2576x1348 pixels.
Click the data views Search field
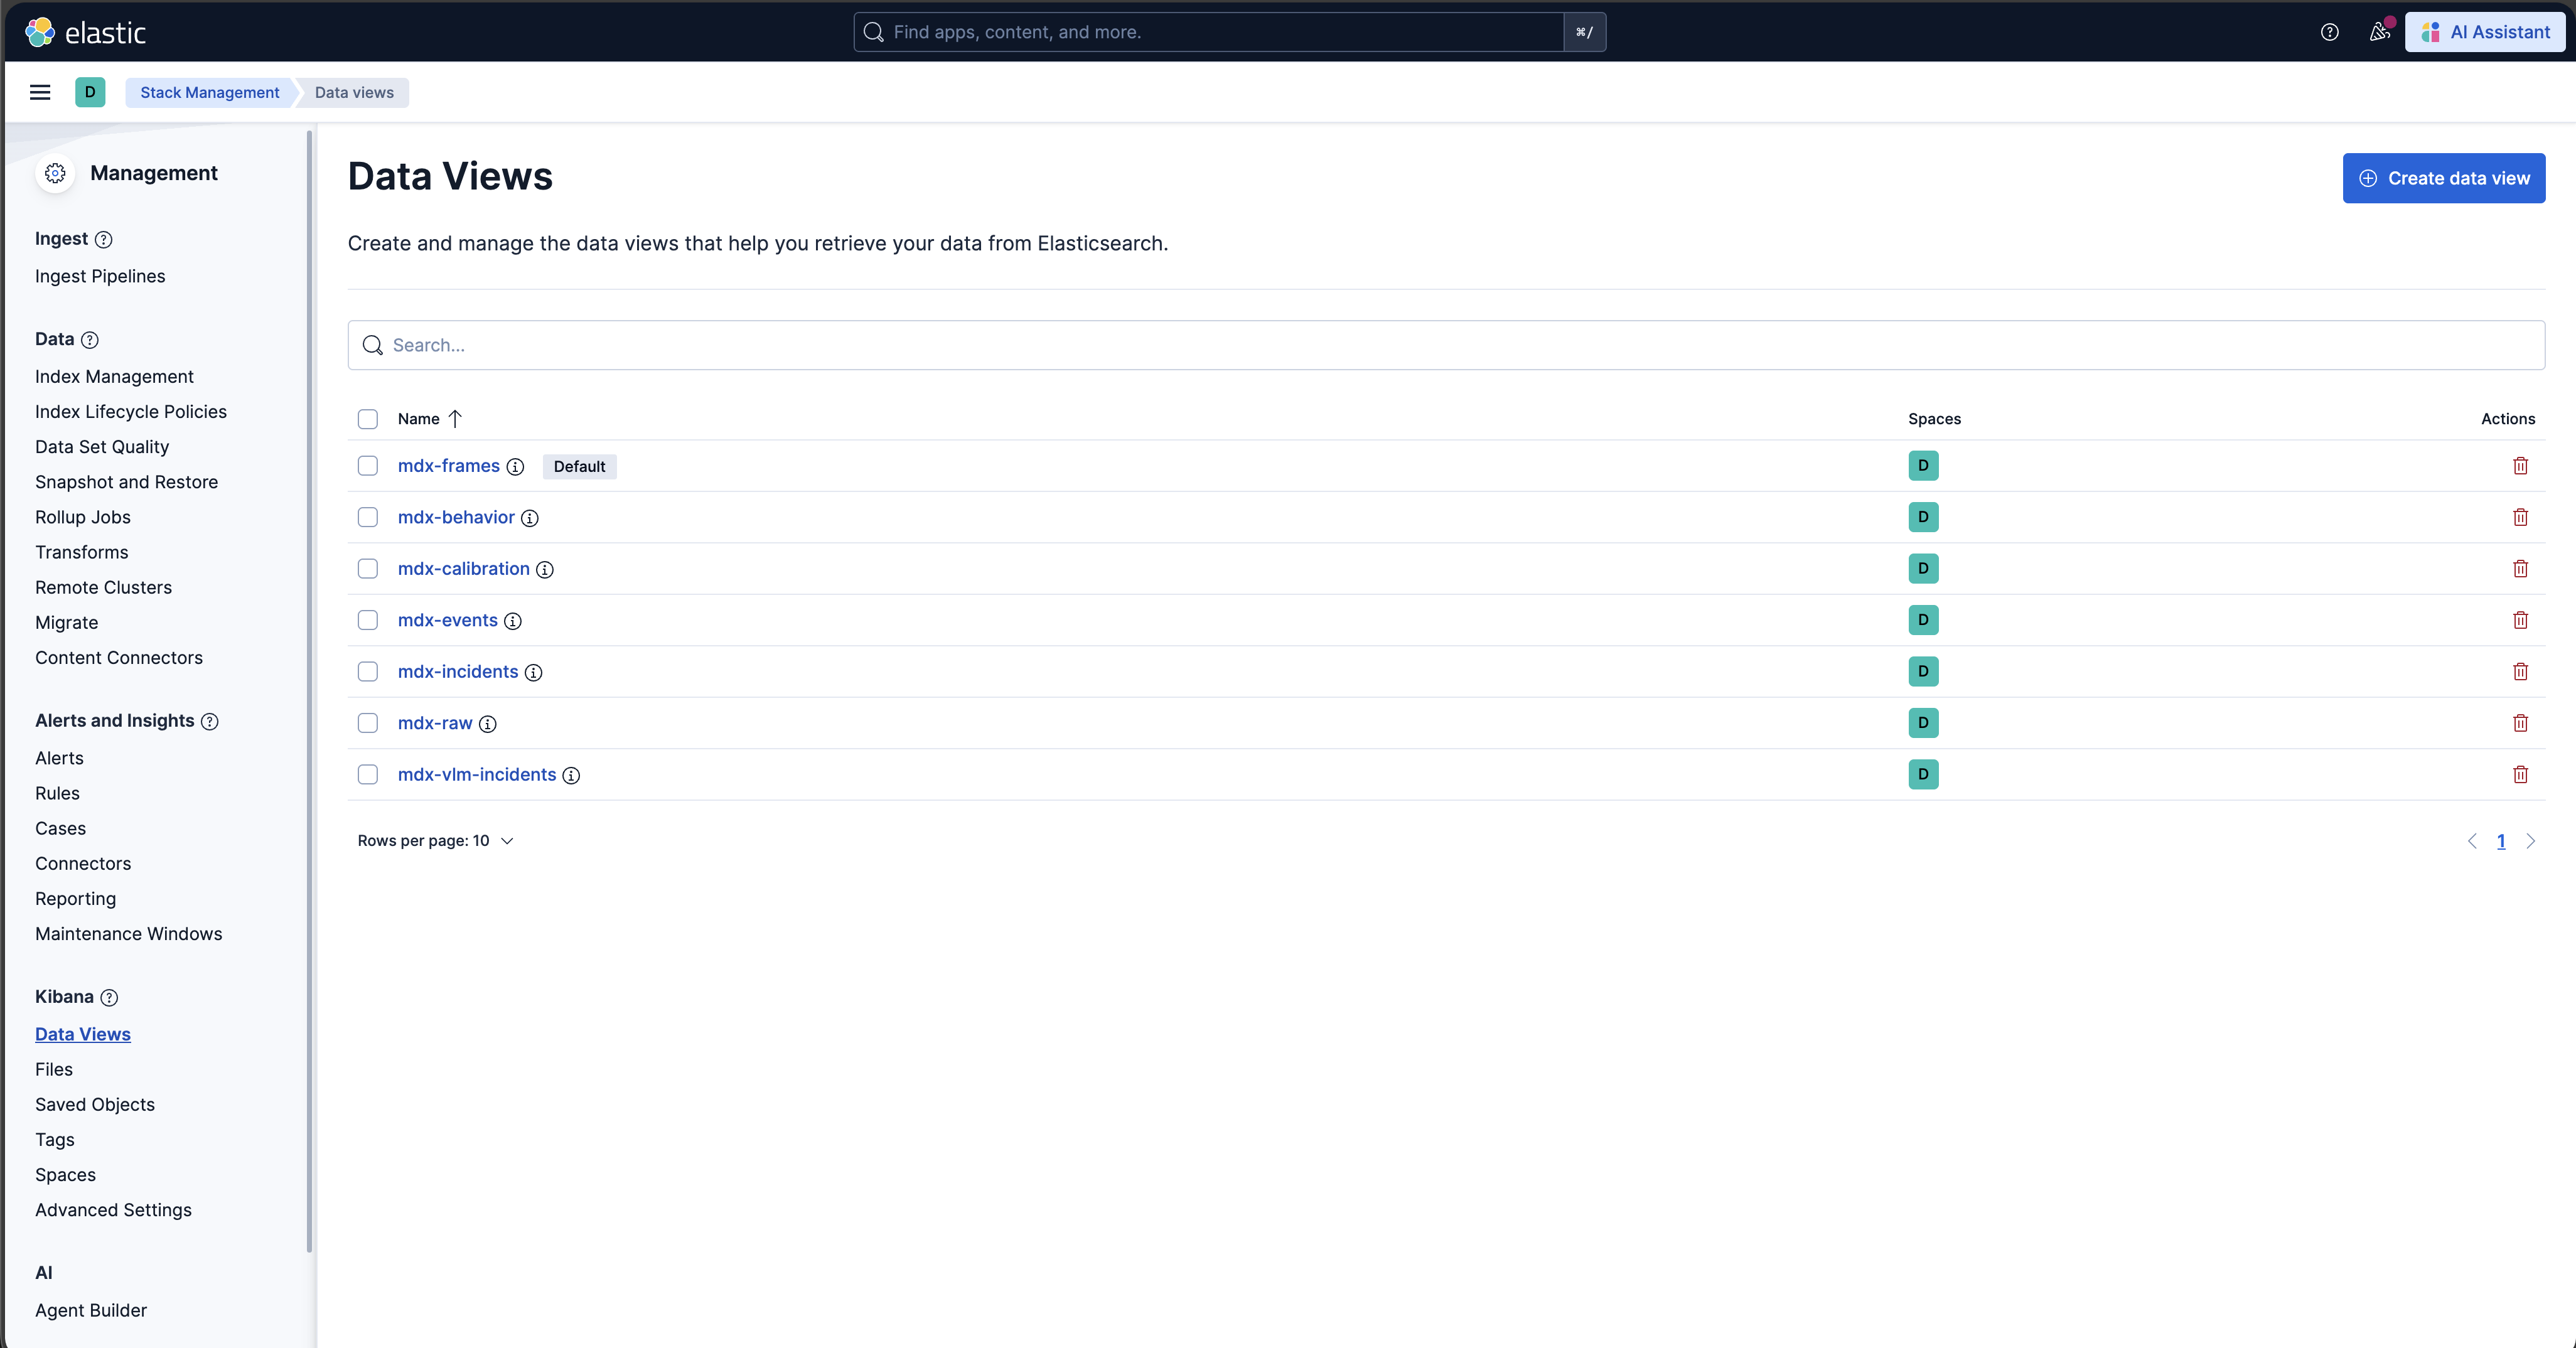point(1445,345)
